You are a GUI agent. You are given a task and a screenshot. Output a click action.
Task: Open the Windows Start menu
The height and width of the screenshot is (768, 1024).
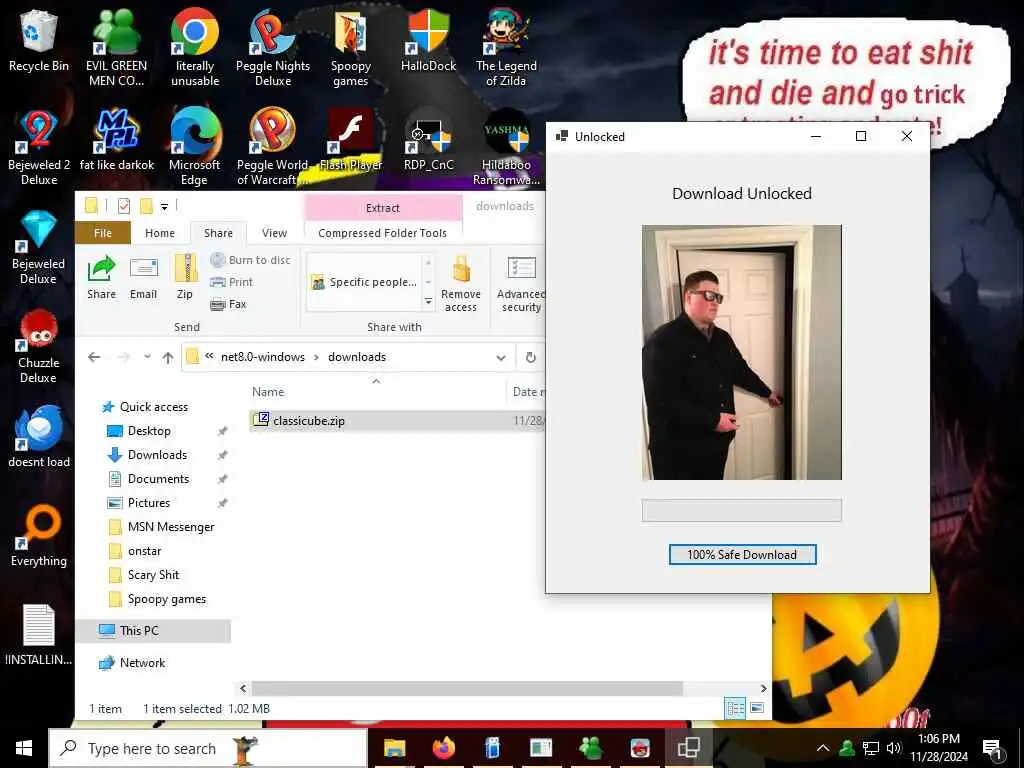[24, 748]
